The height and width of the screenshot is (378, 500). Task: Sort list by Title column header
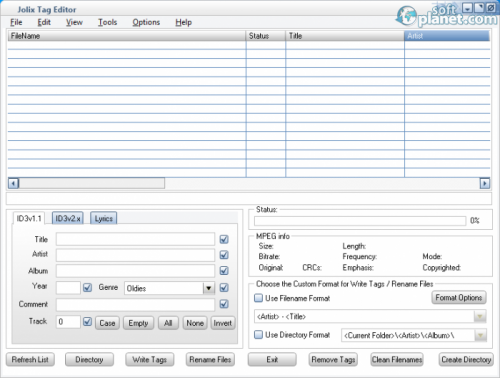pos(345,36)
